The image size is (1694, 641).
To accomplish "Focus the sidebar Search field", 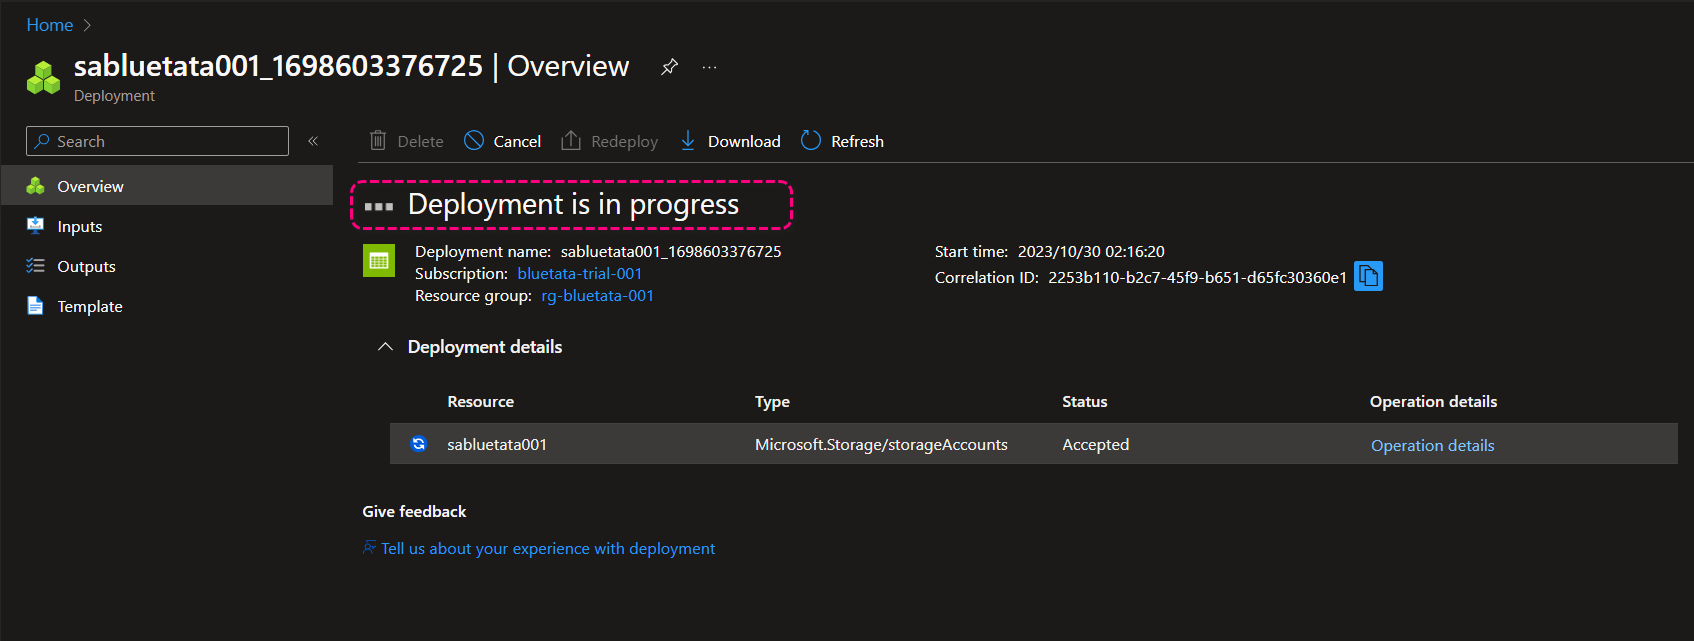I will (157, 141).
